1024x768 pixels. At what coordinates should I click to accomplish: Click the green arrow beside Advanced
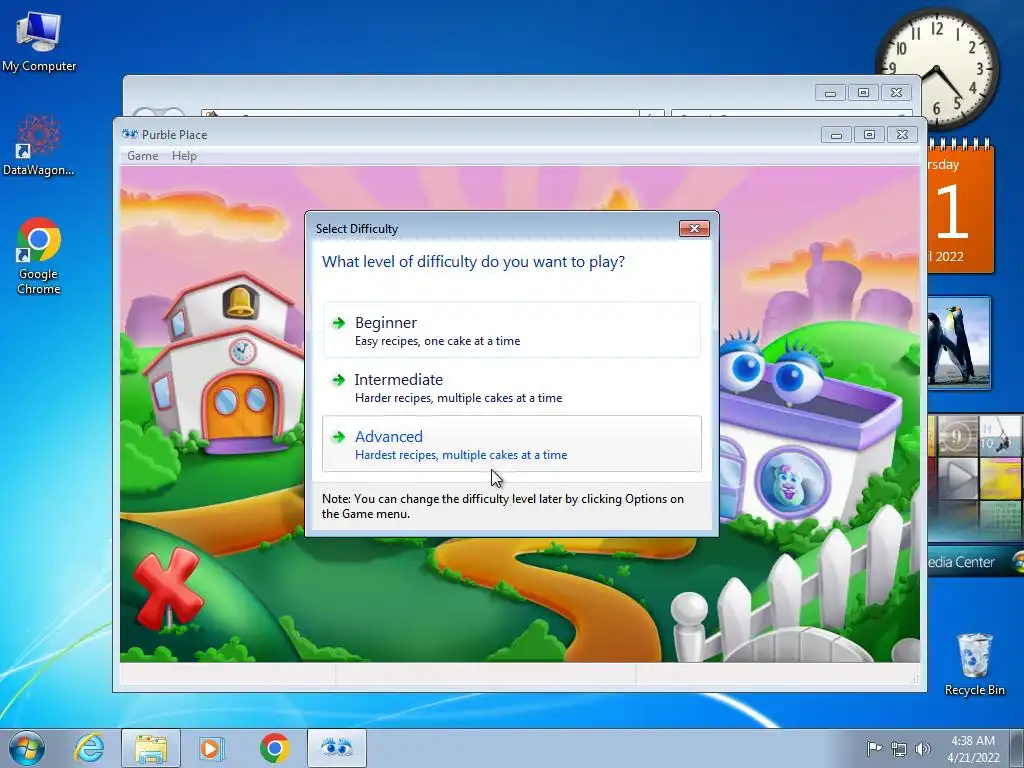[x=338, y=436]
